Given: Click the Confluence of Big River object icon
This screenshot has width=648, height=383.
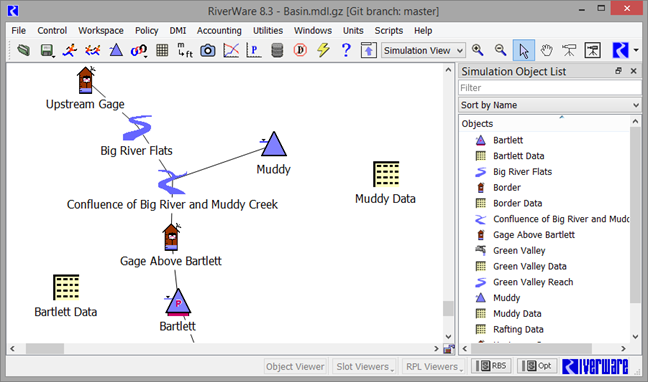Looking at the screenshot, I should pyautogui.click(x=172, y=182).
